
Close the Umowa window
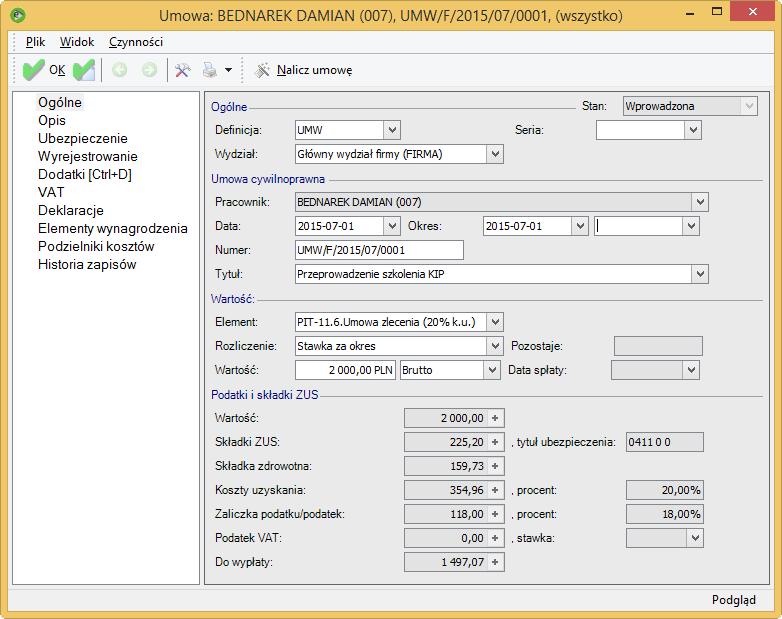pyautogui.click(x=753, y=12)
